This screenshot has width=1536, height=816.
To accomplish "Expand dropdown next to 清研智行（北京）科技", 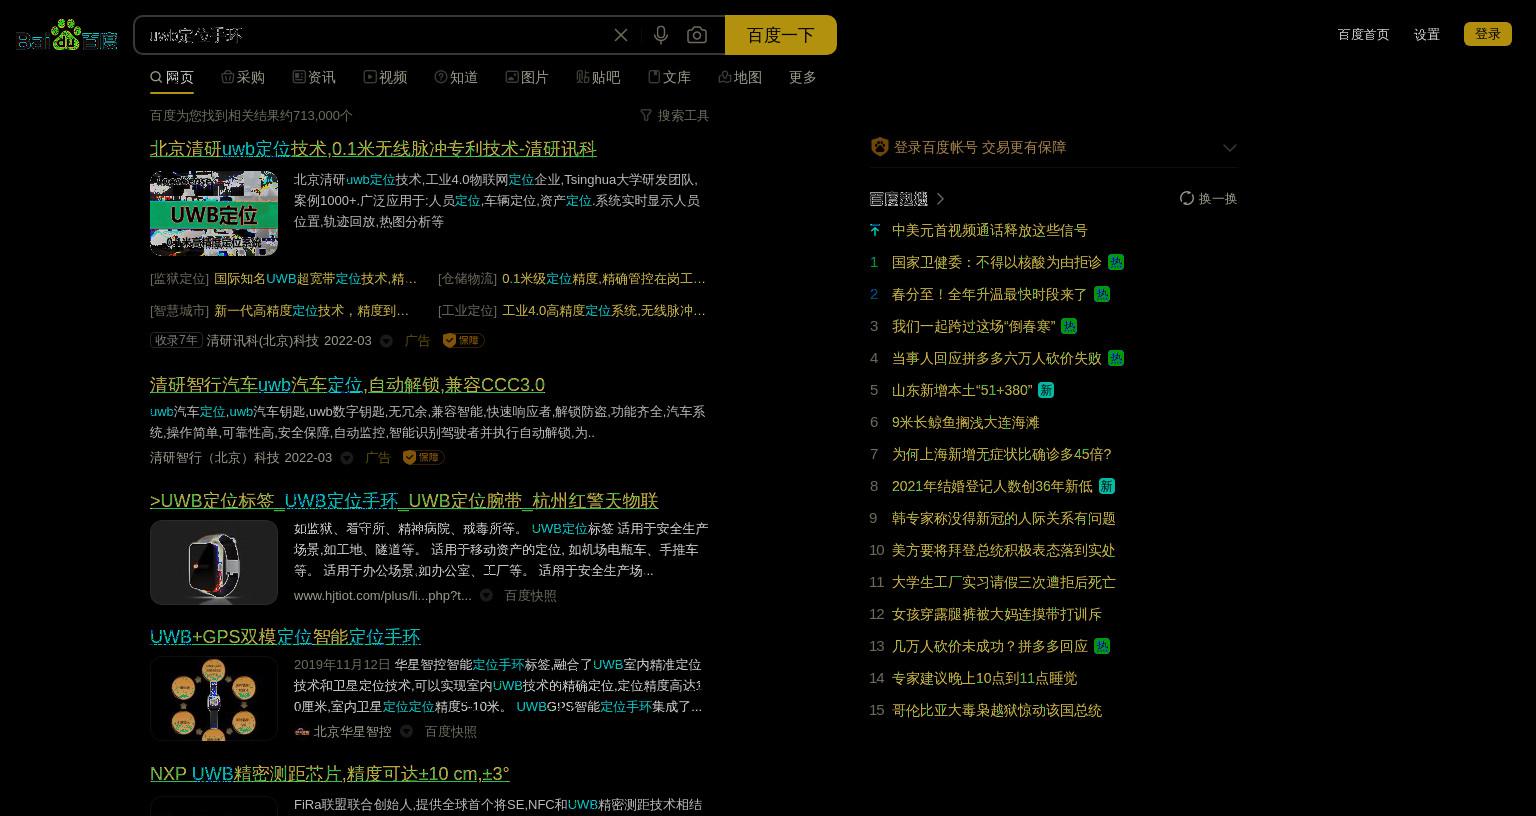I will (x=347, y=458).
